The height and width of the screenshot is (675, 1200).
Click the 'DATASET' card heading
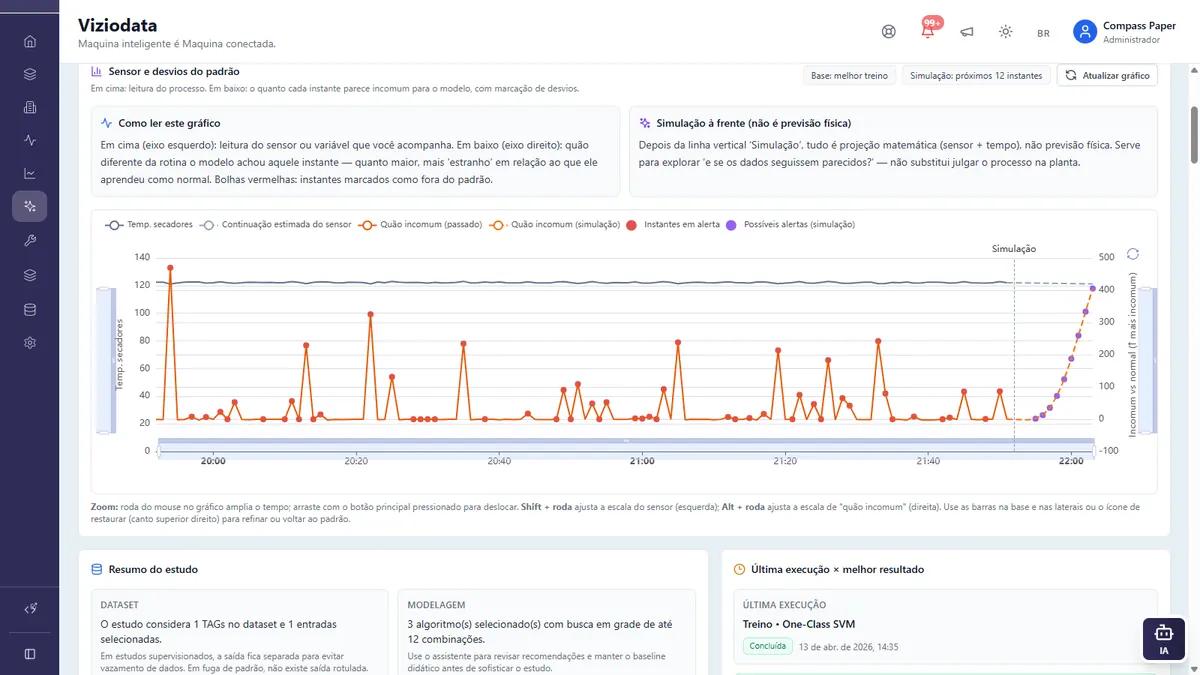point(119,605)
